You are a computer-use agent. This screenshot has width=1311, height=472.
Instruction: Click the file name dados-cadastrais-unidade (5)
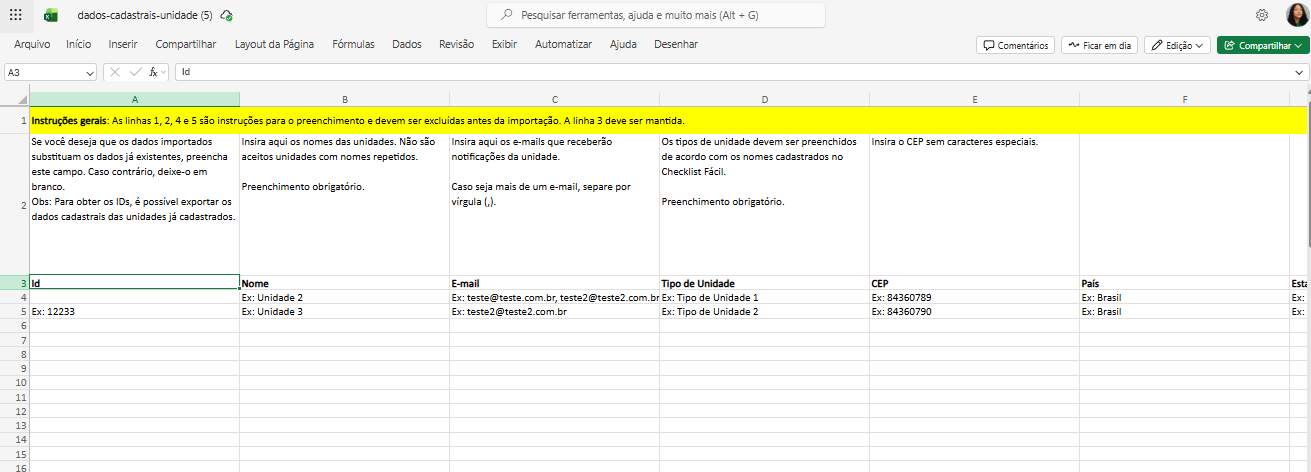(x=145, y=15)
